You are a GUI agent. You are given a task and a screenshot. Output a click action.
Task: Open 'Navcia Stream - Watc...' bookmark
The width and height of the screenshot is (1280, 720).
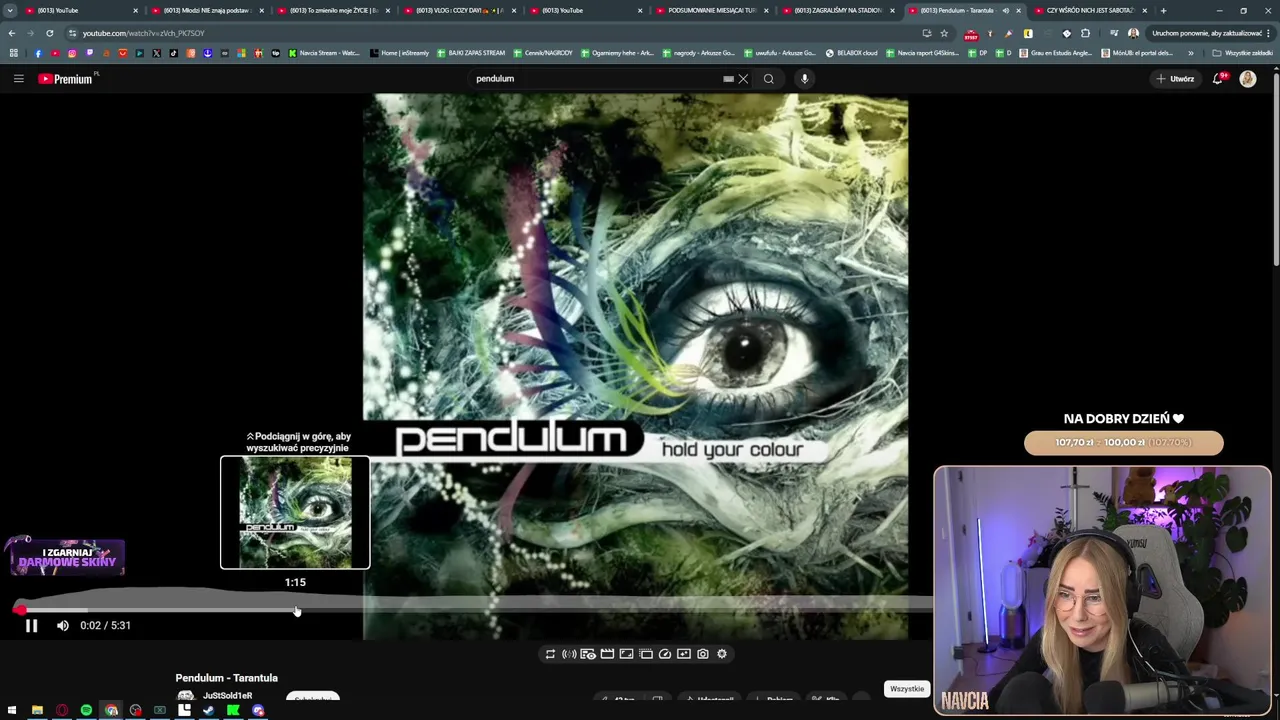pyautogui.click(x=323, y=53)
